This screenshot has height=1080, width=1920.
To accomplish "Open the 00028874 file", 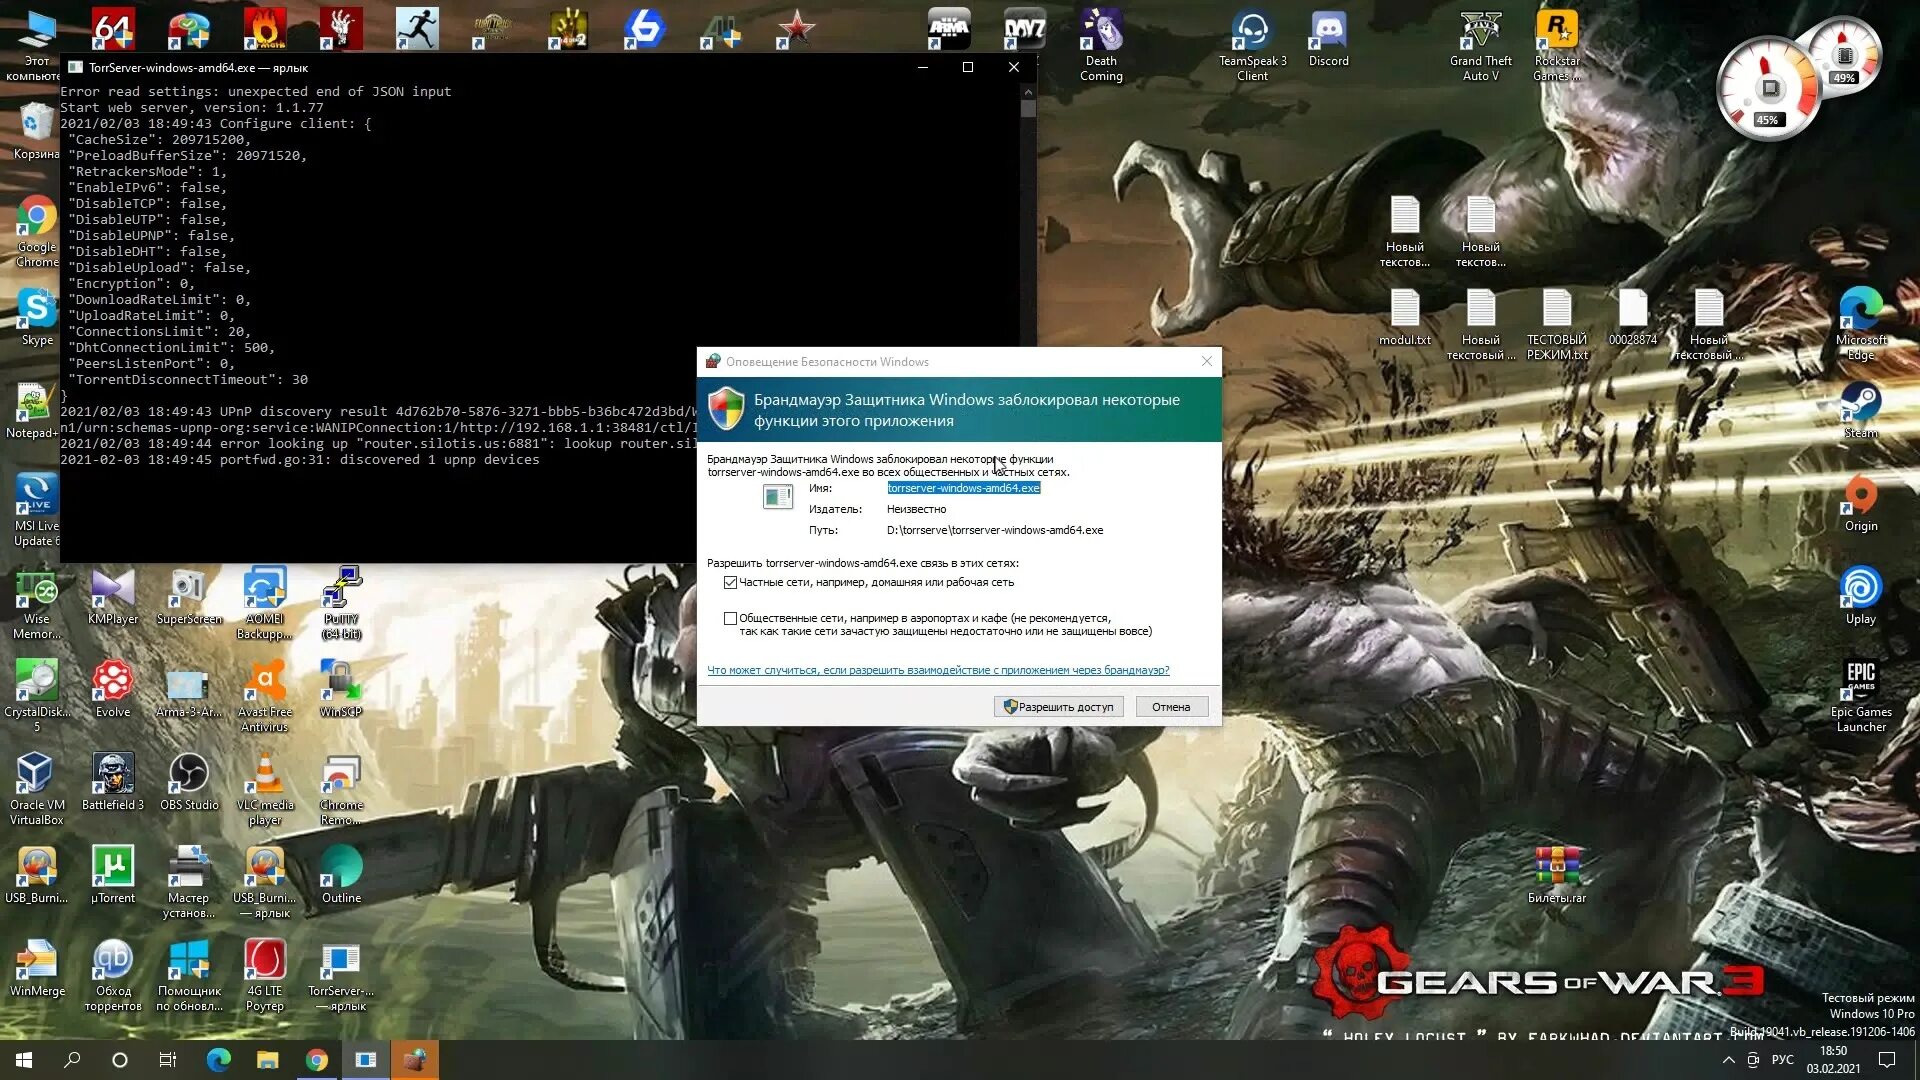I will pyautogui.click(x=1633, y=317).
